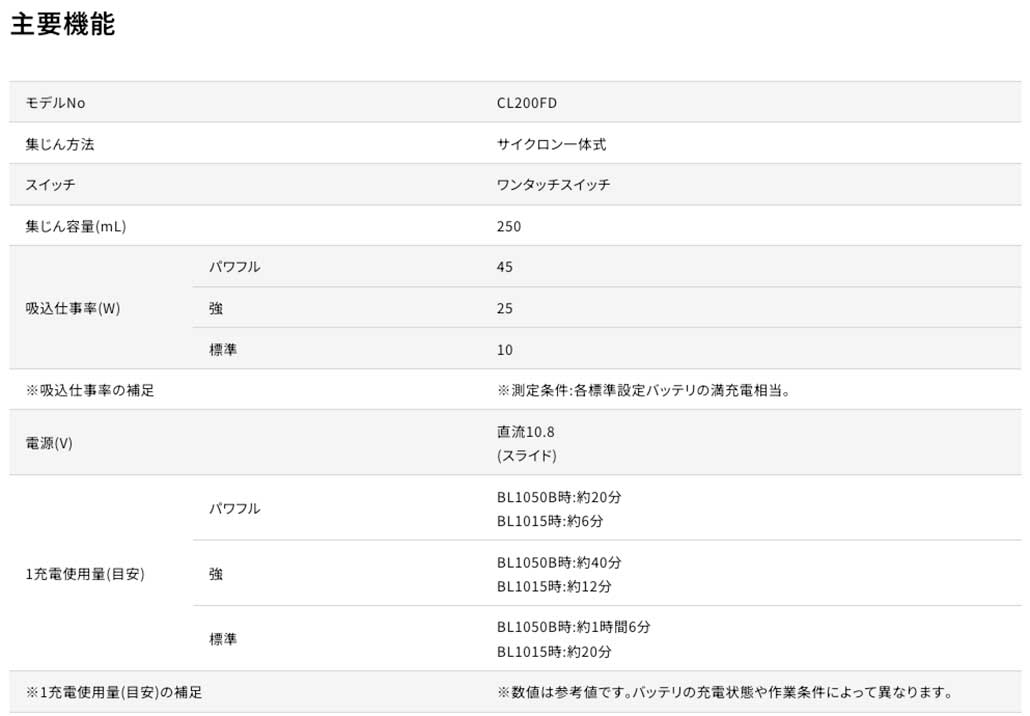Viewport: 1030px width, 716px height.
Task: Click the model number CL200FD
Action: (527, 103)
